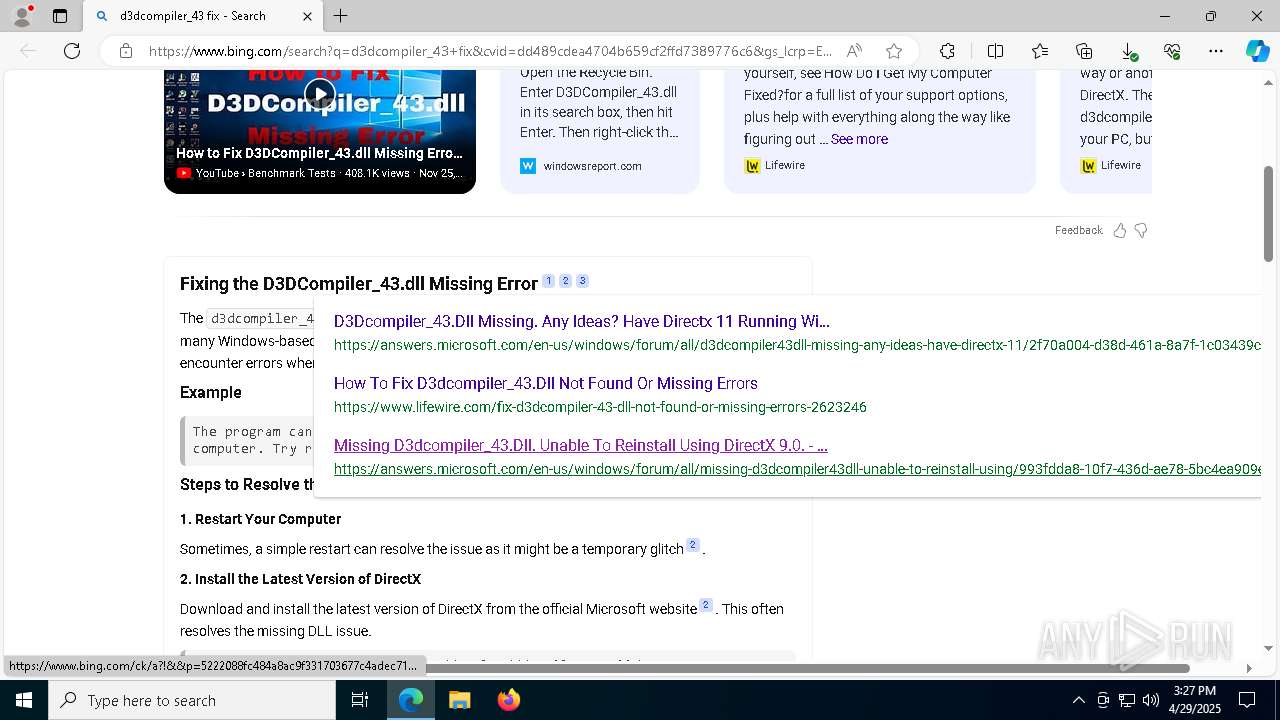Toggle split screen view
The image size is (1280, 720).
click(x=995, y=51)
